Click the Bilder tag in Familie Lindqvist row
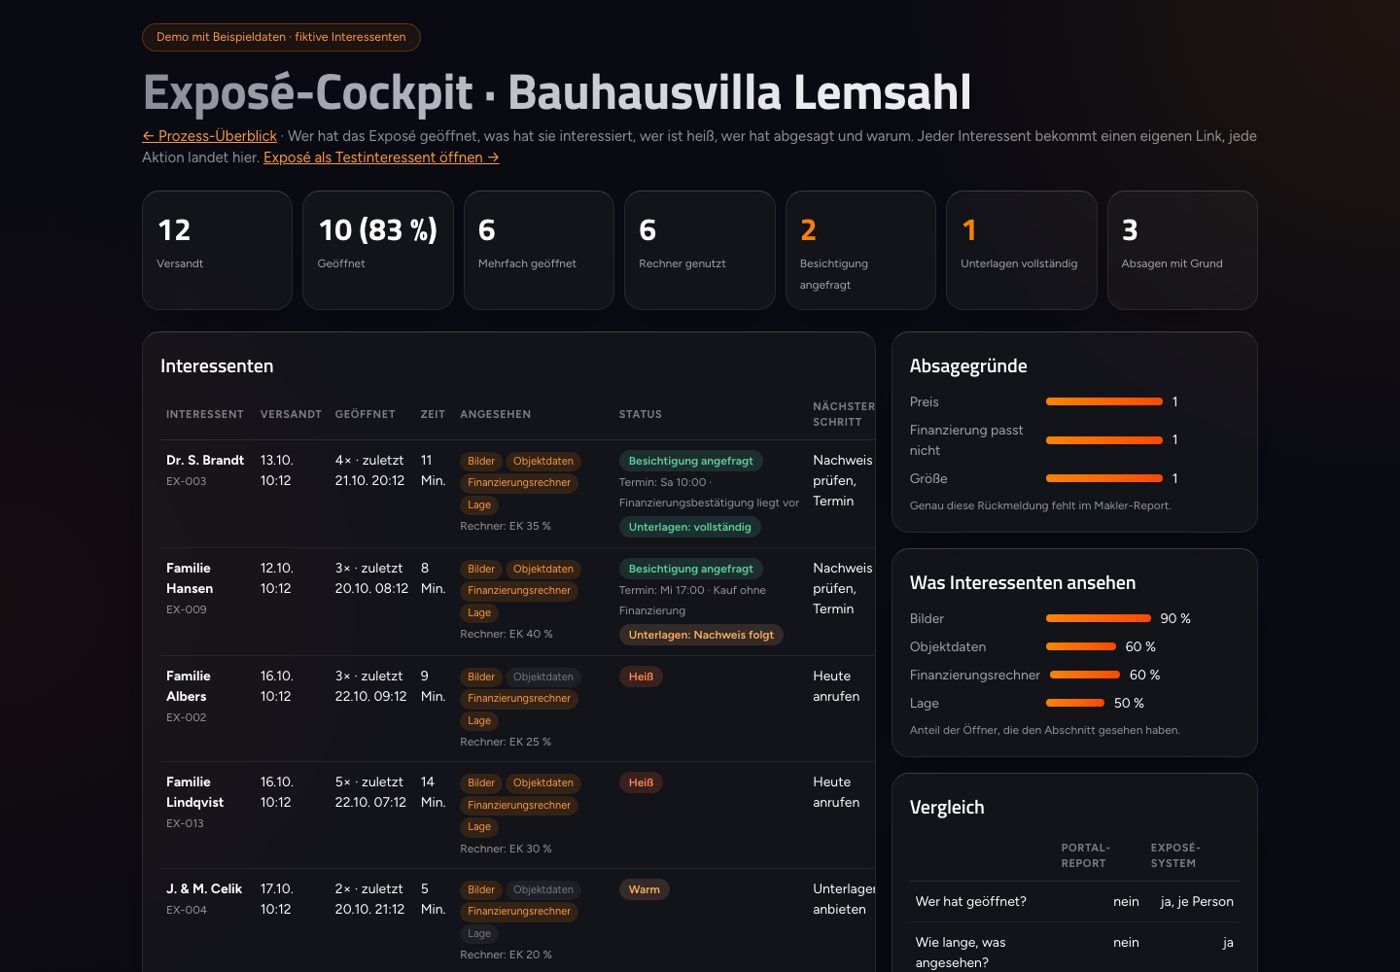Image resolution: width=1400 pixels, height=972 pixels. pos(481,783)
